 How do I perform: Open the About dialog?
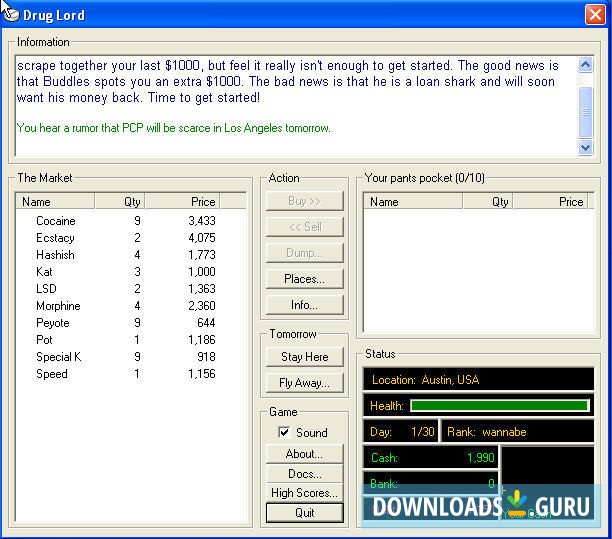[304, 453]
